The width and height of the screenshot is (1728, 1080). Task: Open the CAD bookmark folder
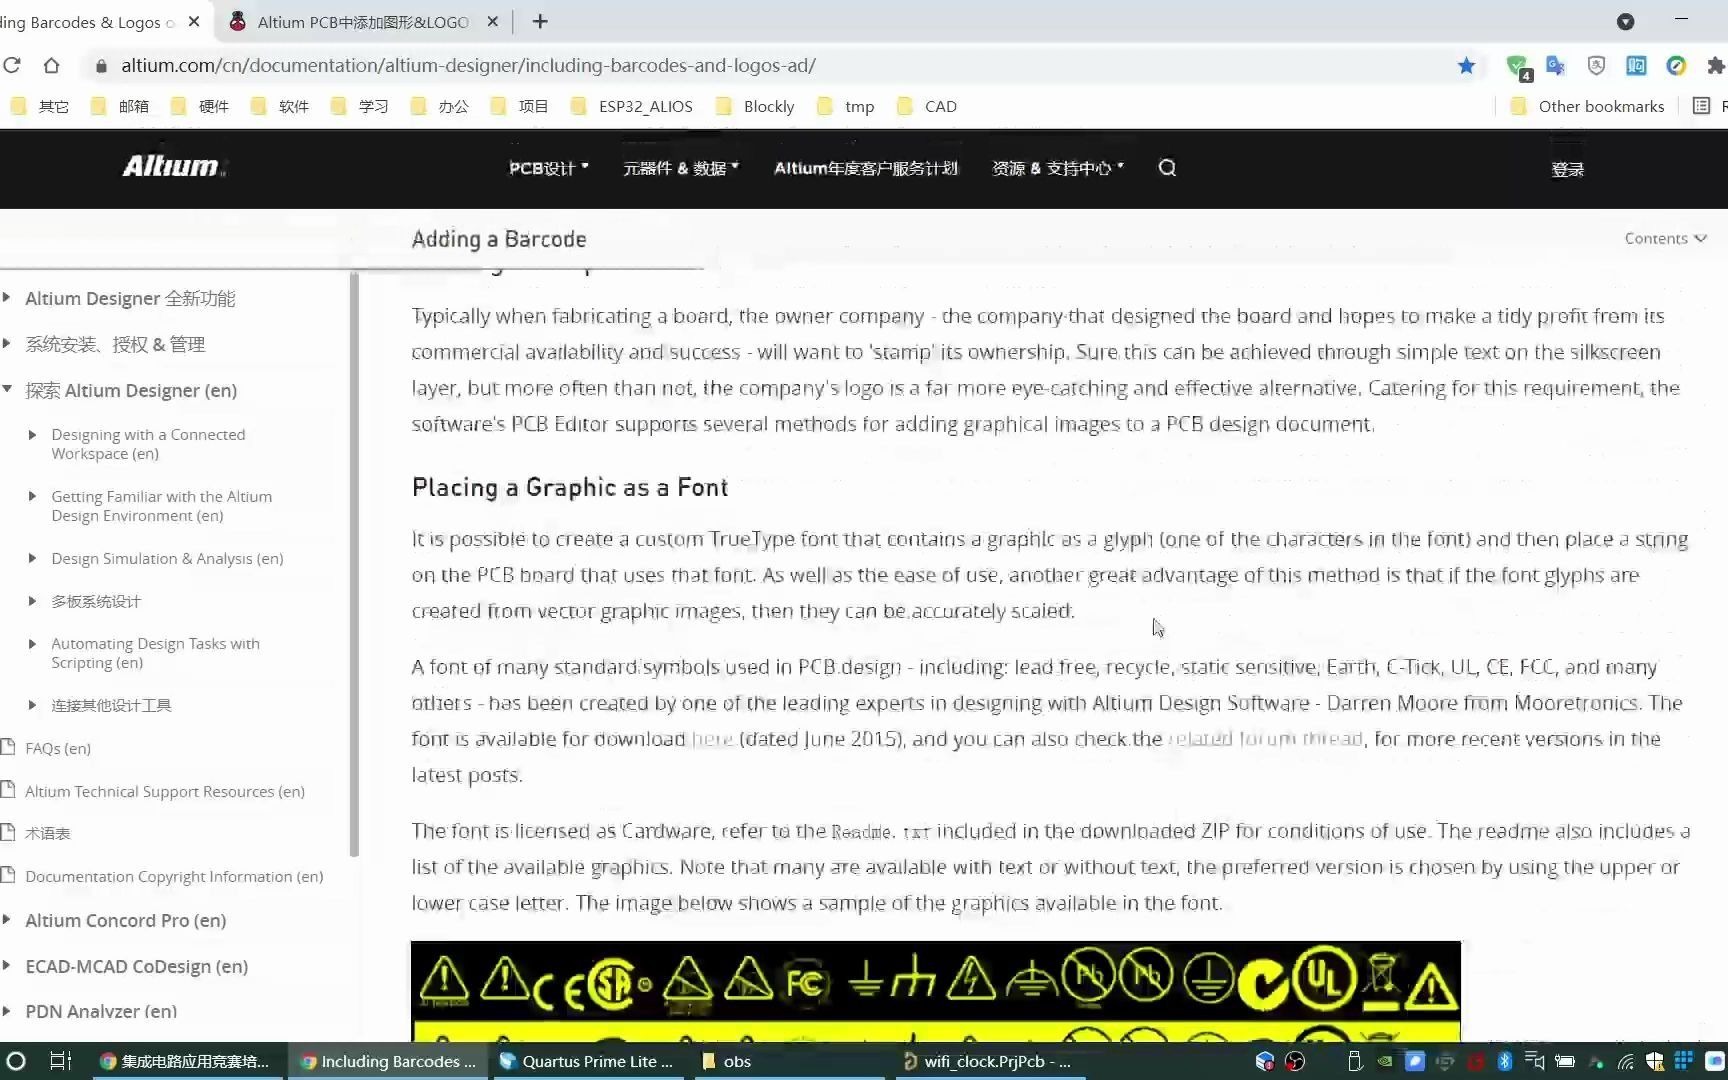coord(927,106)
